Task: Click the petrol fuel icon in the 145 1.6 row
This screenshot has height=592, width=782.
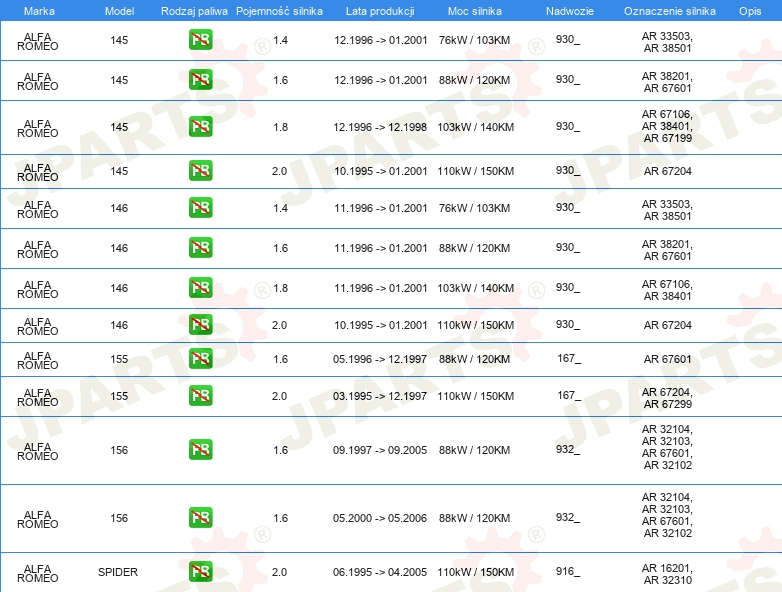Action: 200,80
